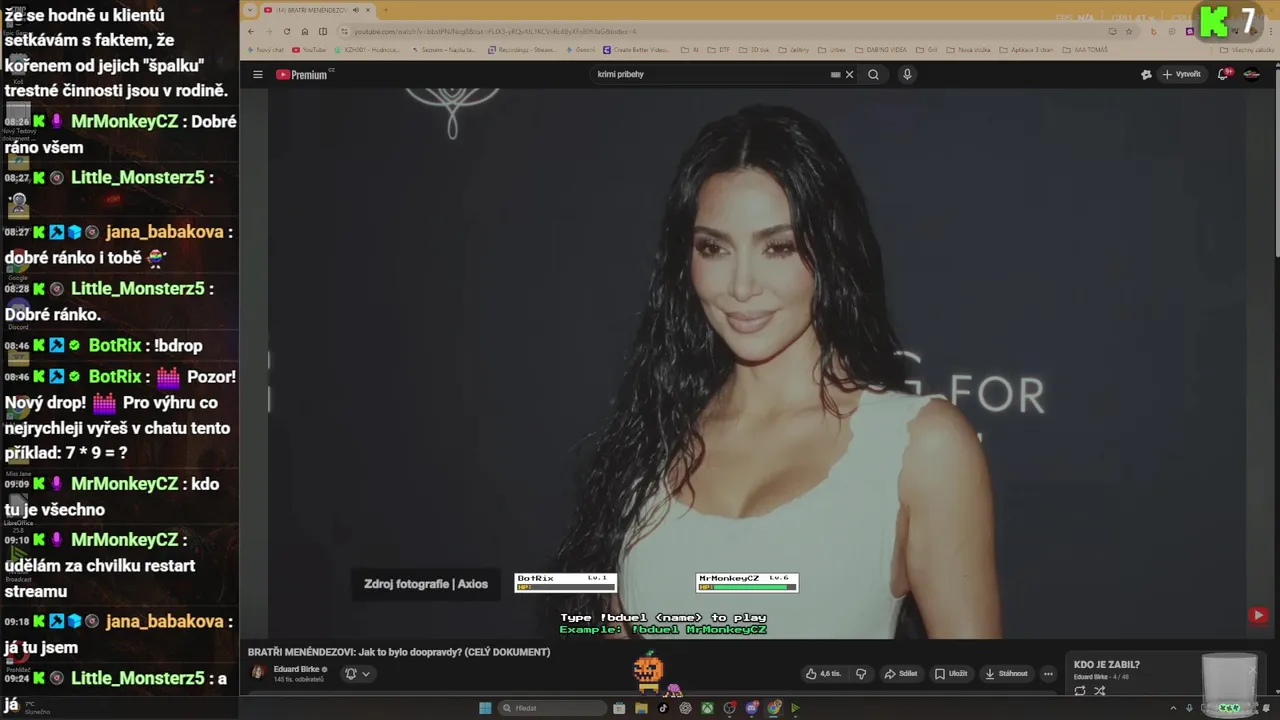This screenshot has width=1280, height=720.
Task: Start voice search with the microphone
Action: point(907,75)
